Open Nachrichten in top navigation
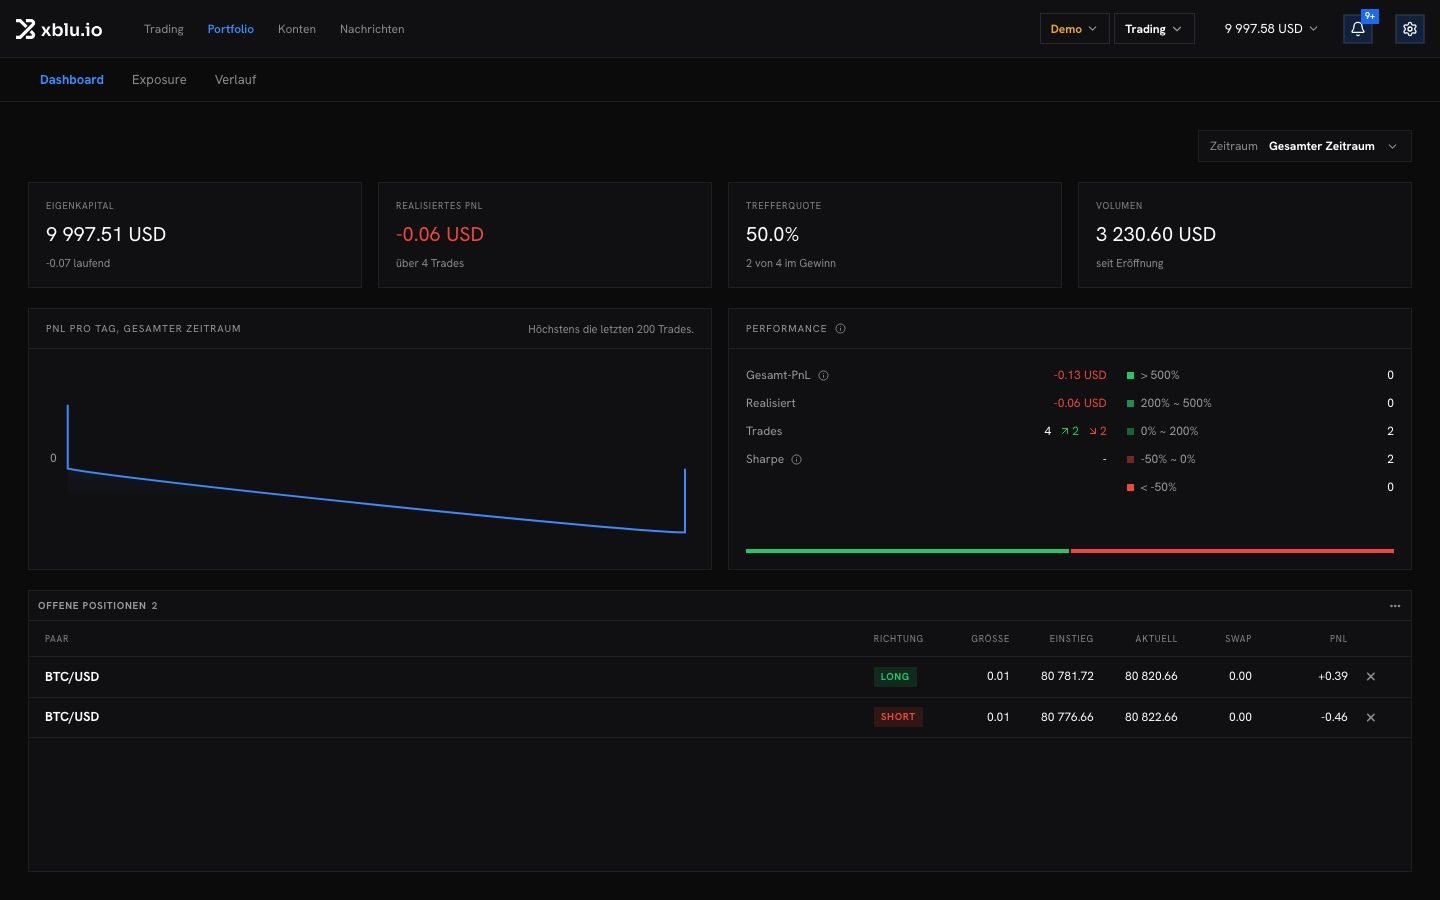Screen dimensions: 1440x900 tap(372, 29)
